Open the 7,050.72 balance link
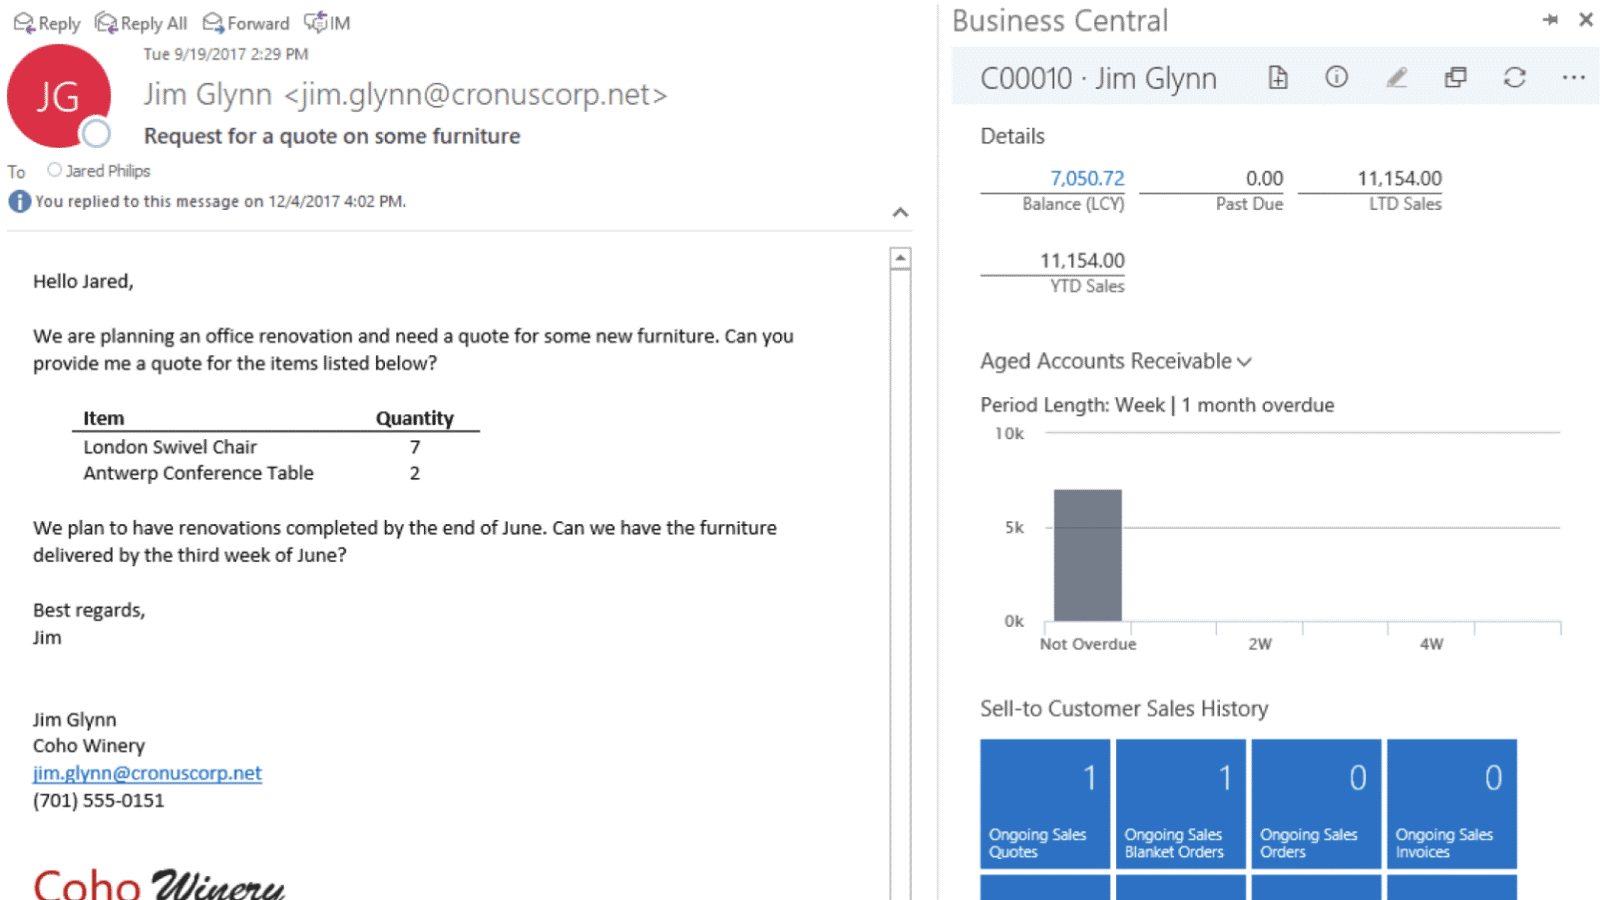This screenshot has width=1600, height=900. (1086, 178)
